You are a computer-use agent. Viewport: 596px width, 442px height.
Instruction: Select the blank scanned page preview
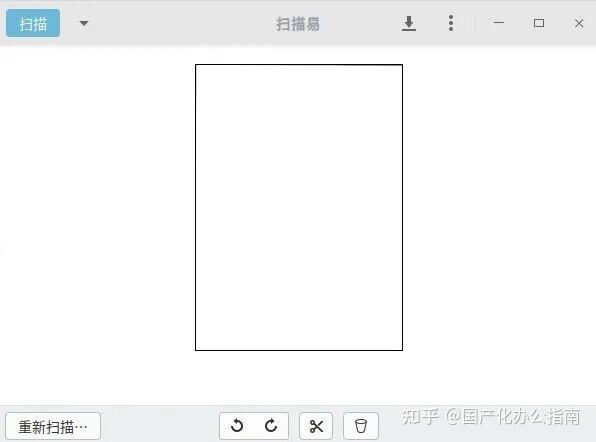point(299,208)
